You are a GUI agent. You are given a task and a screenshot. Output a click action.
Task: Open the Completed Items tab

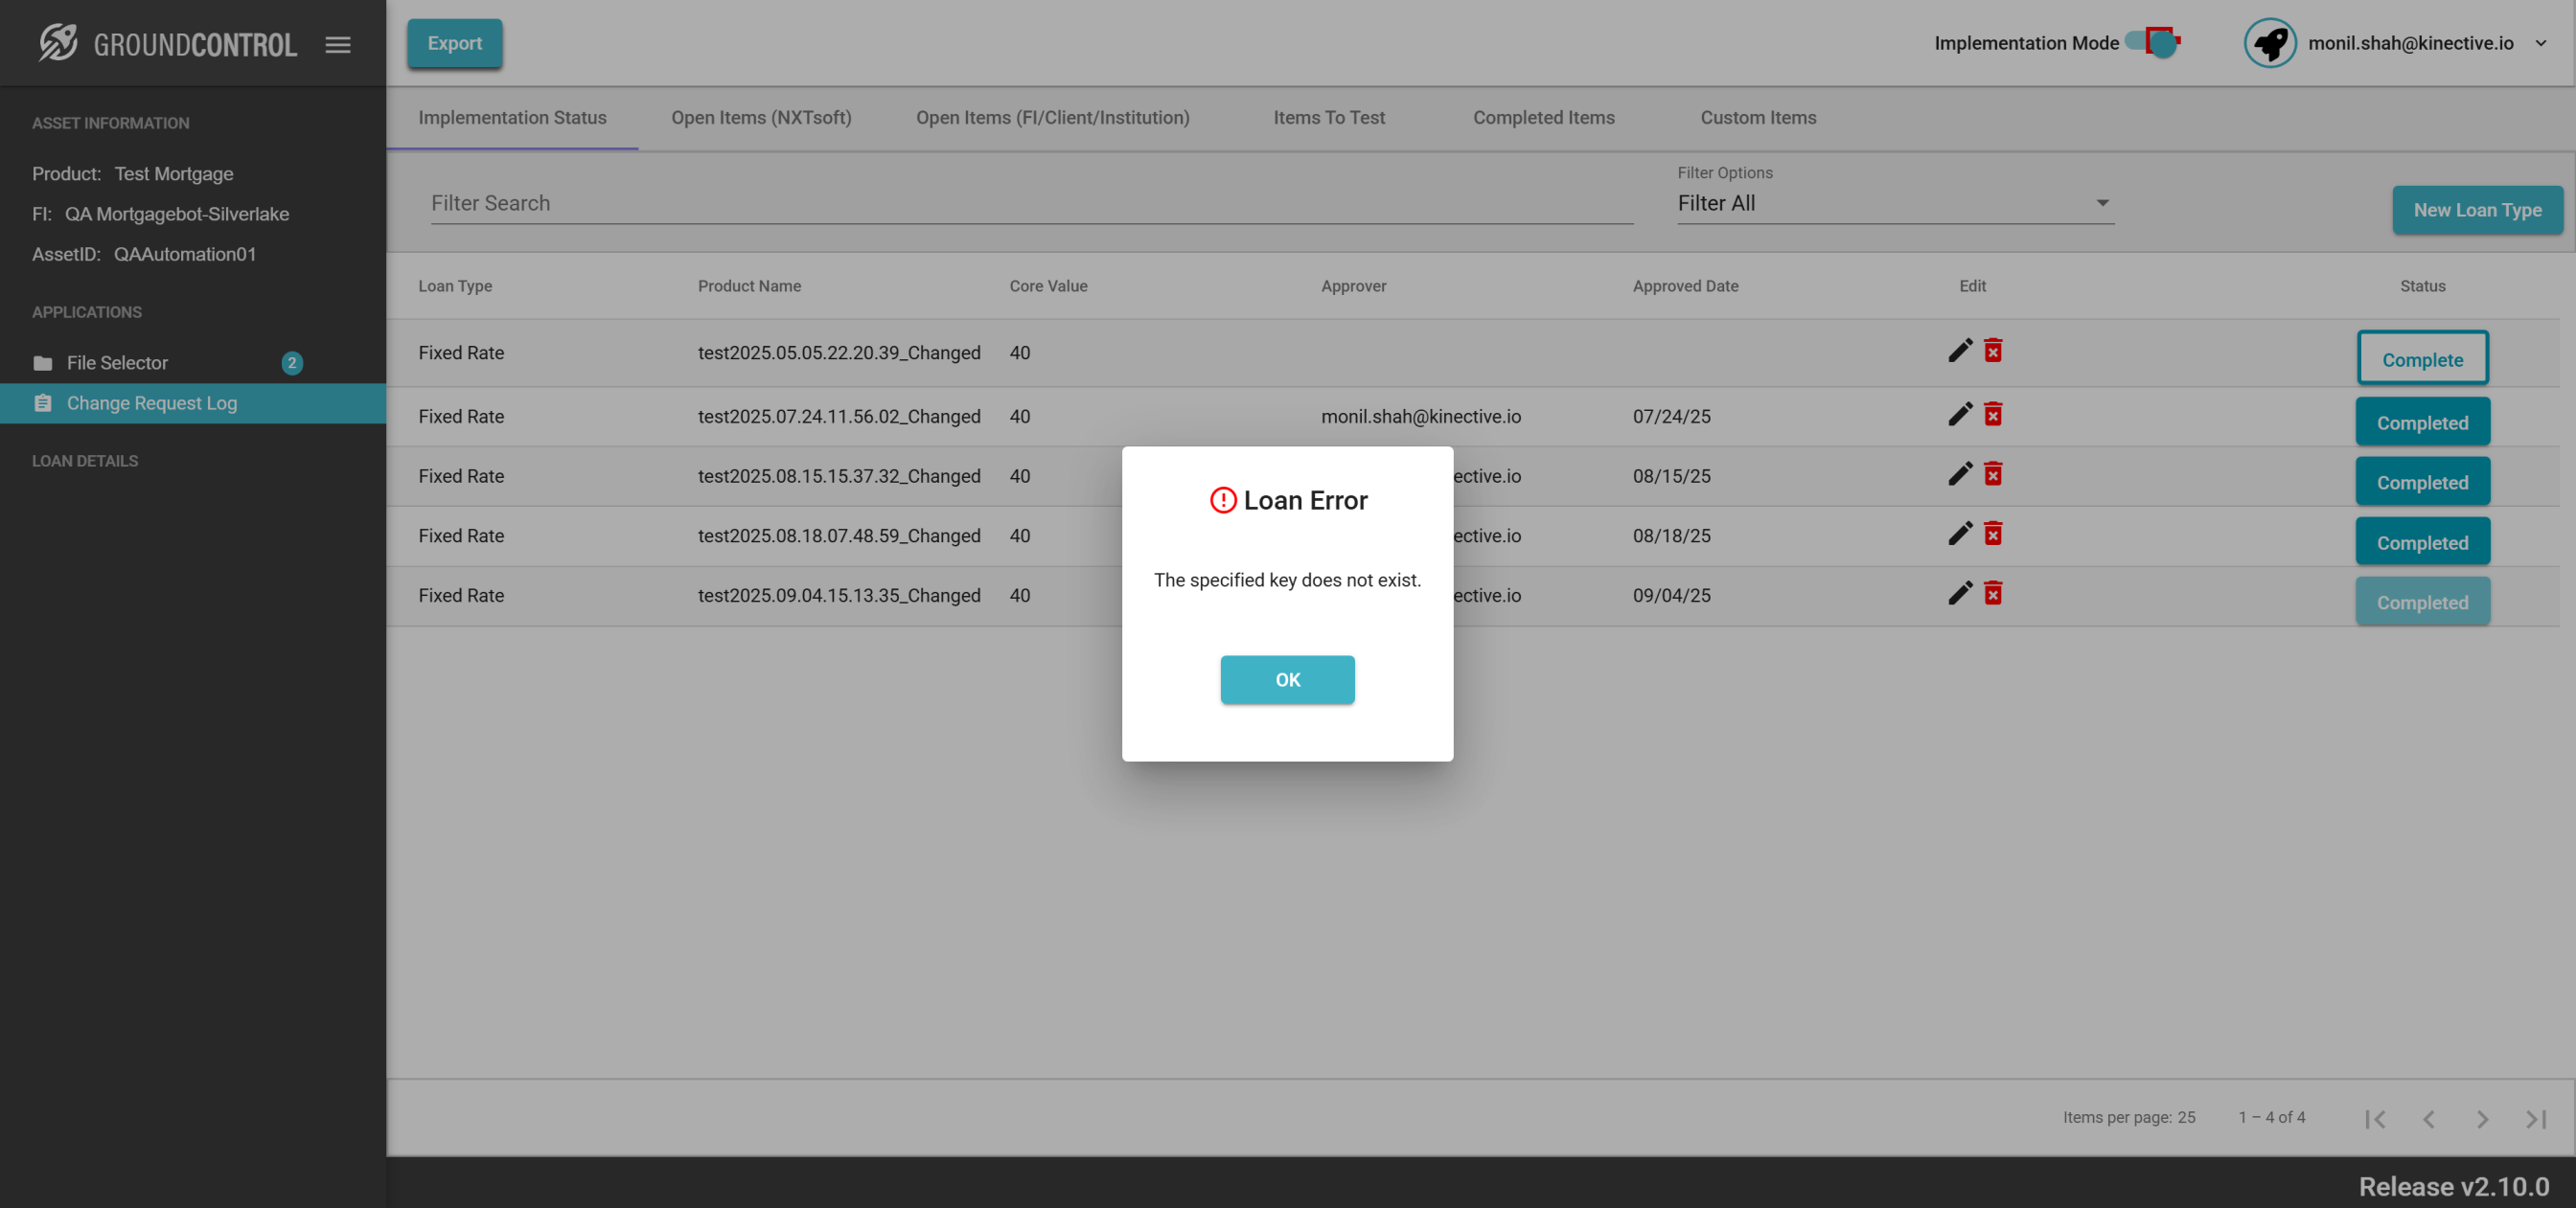point(1543,118)
